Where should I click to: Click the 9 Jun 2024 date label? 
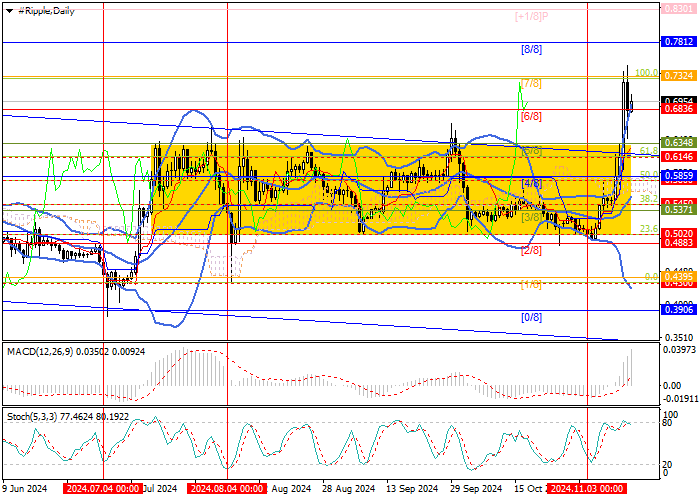[x=25, y=488]
